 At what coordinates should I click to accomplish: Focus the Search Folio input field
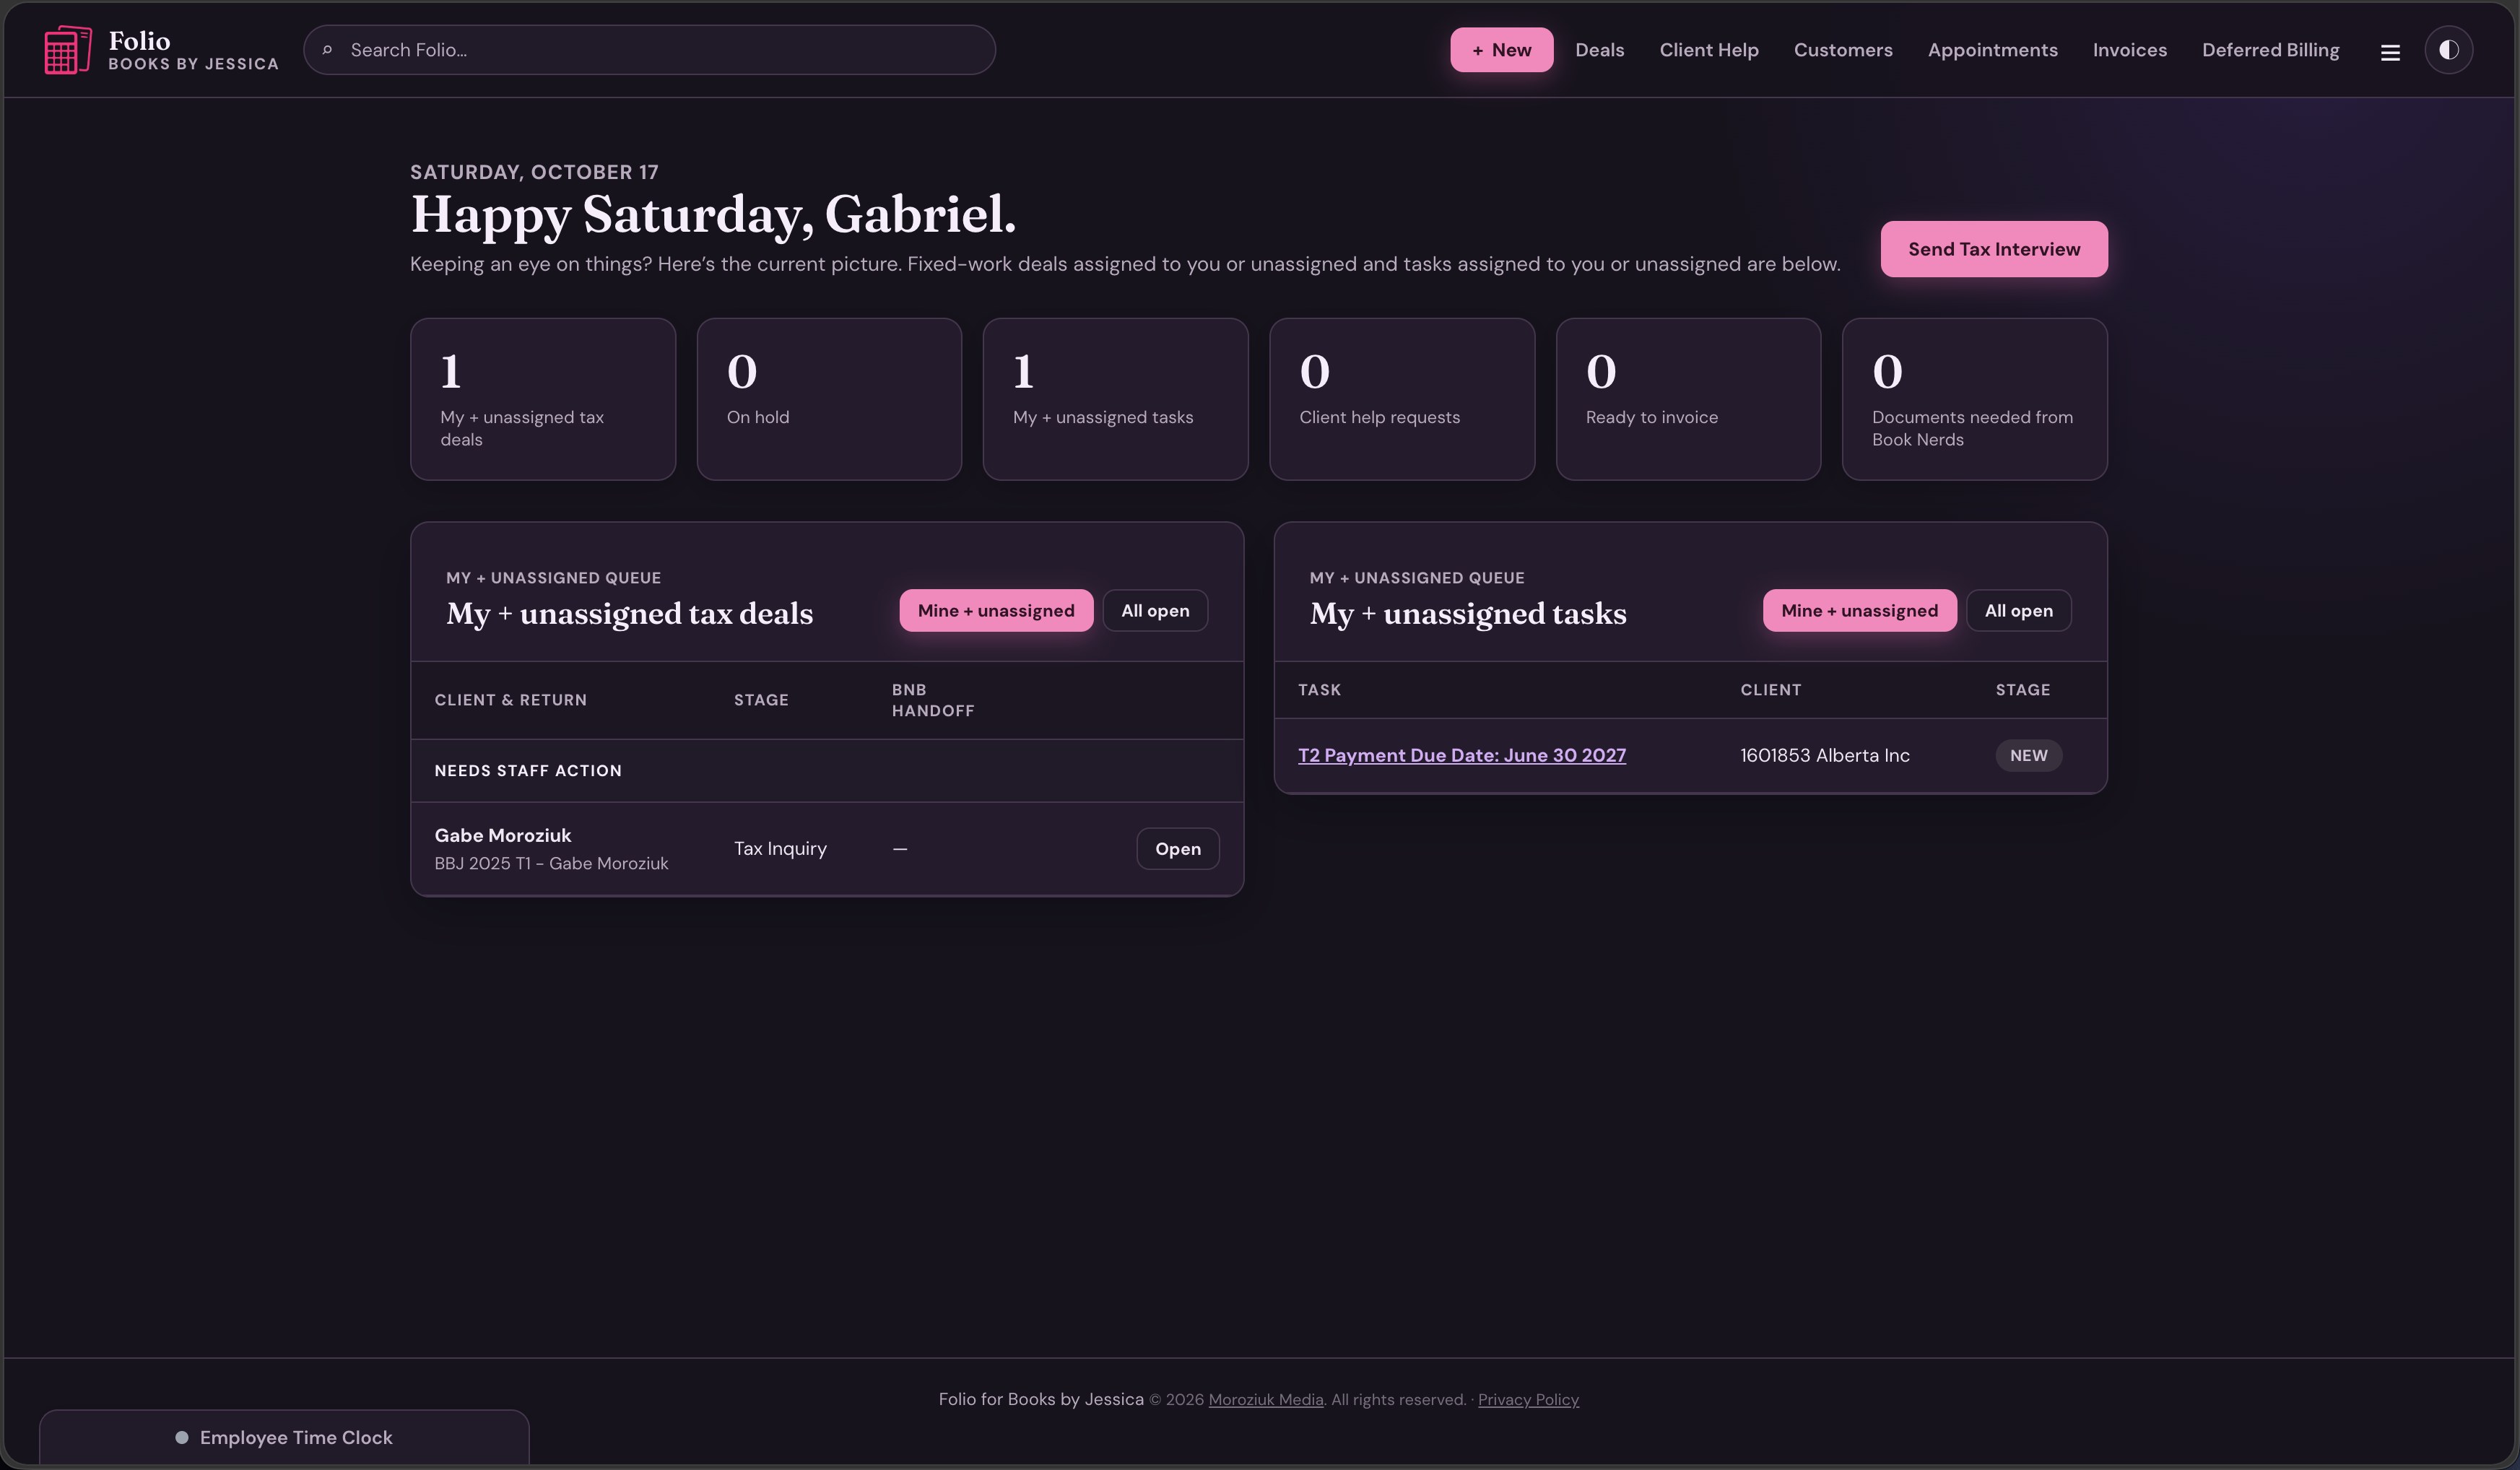coord(649,50)
